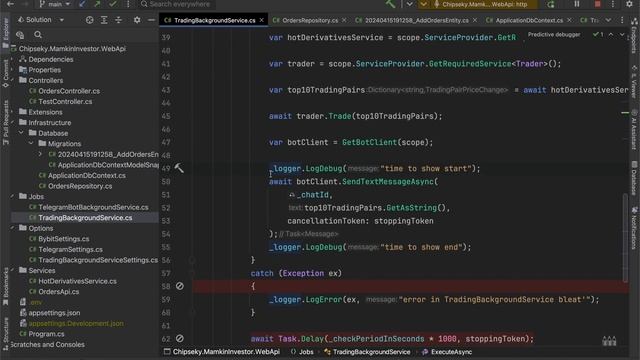Collapse the Services folder

pos(12,270)
